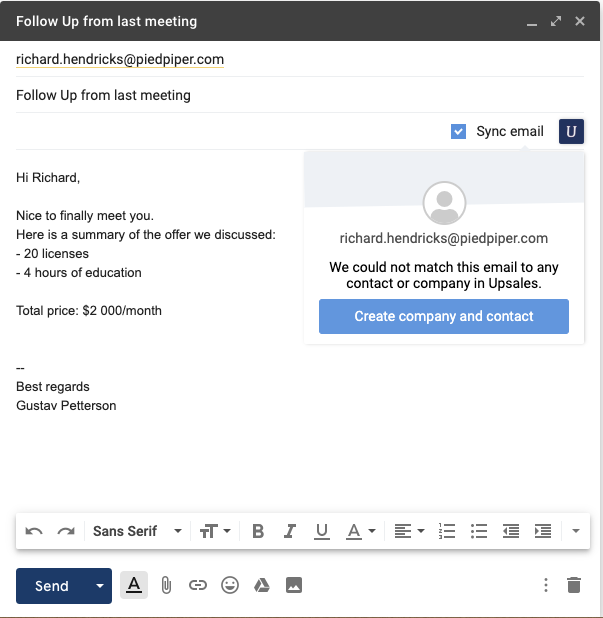The width and height of the screenshot is (603, 618).
Task: Insert a photo with the image icon
Action: click(294, 585)
